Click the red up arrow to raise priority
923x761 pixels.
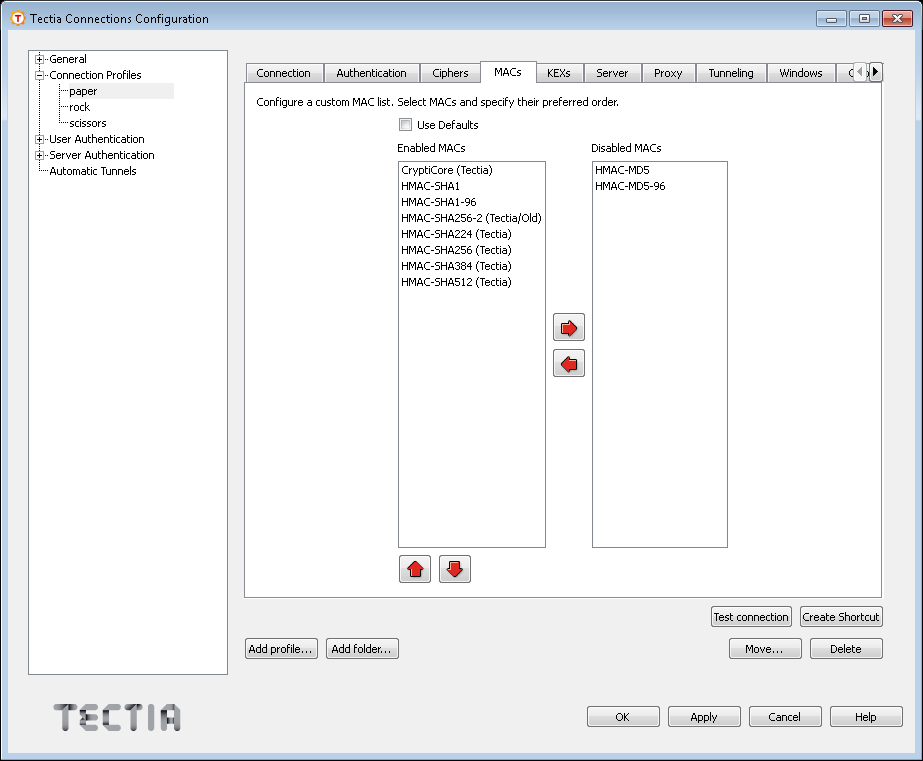[415, 570]
